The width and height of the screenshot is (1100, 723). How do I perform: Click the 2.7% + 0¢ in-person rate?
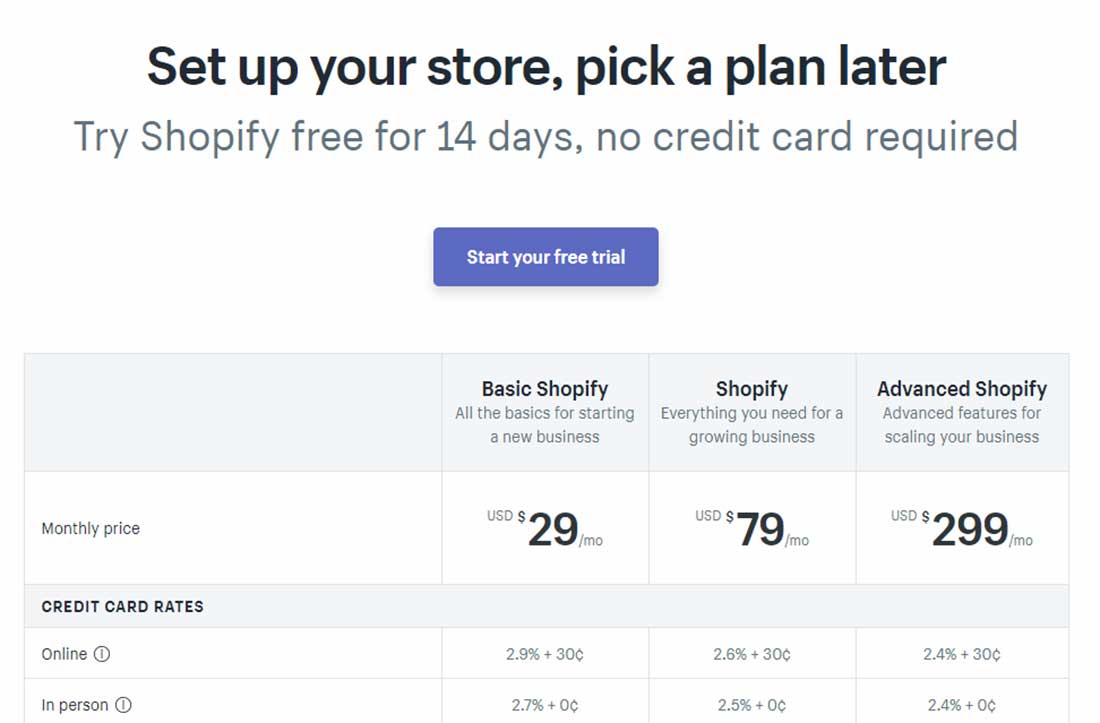(x=545, y=705)
